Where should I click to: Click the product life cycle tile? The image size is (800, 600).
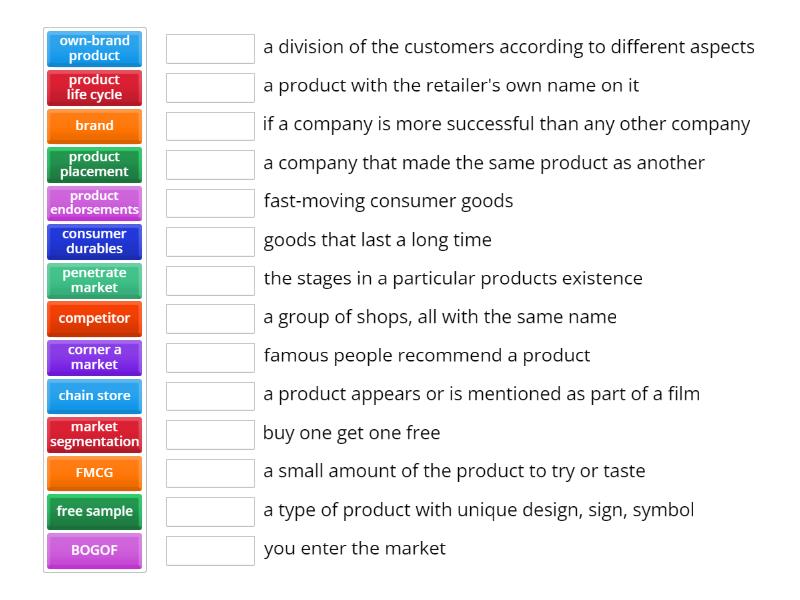click(x=94, y=87)
